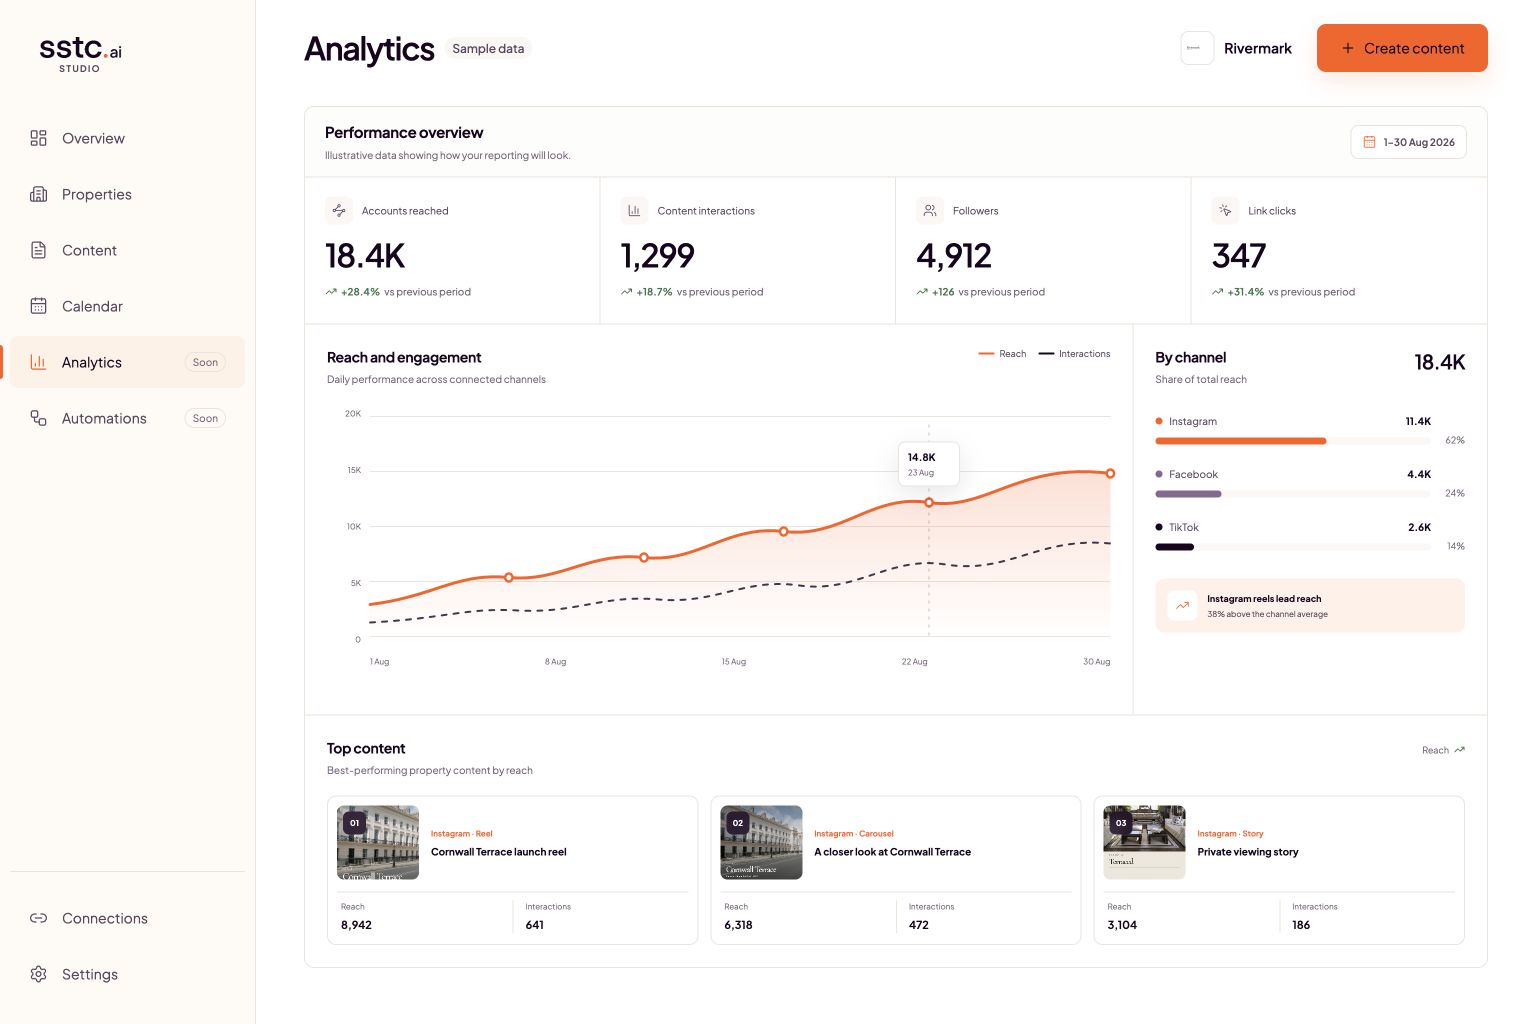Open A closer look at Cornwall Terrace
The height and width of the screenshot is (1024, 1536).
tap(892, 852)
